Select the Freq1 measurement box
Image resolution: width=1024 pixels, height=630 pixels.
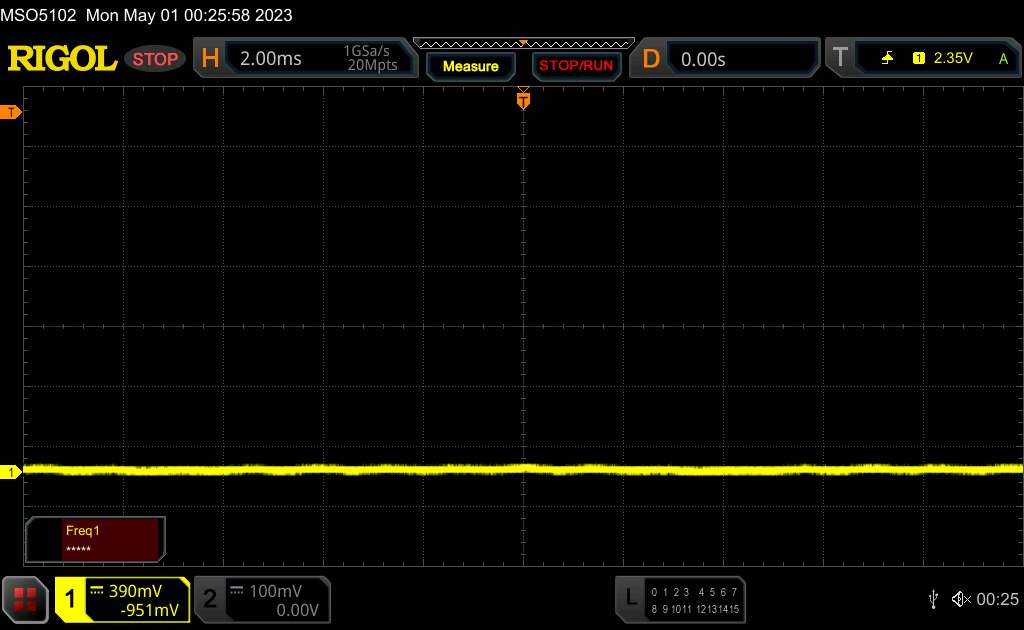coord(95,539)
